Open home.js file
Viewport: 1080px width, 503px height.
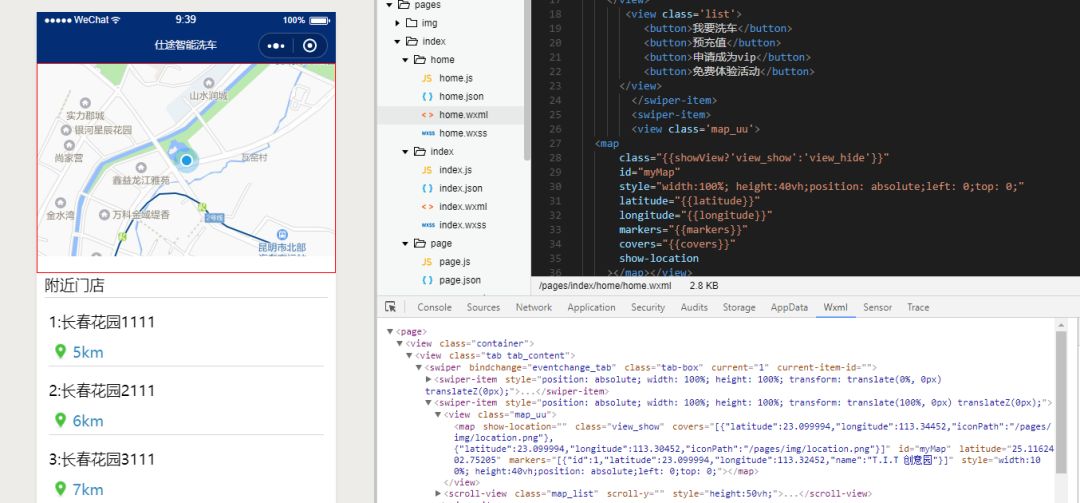pyautogui.click(x=456, y=79)
